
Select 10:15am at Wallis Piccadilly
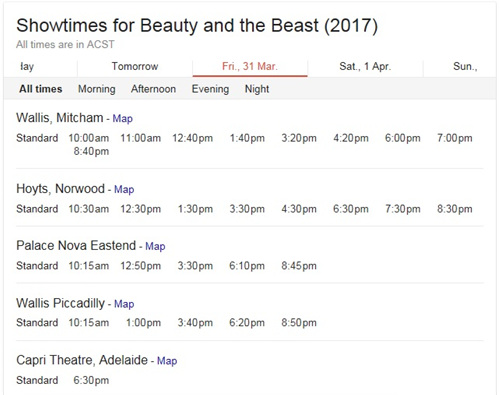[89, 323]
